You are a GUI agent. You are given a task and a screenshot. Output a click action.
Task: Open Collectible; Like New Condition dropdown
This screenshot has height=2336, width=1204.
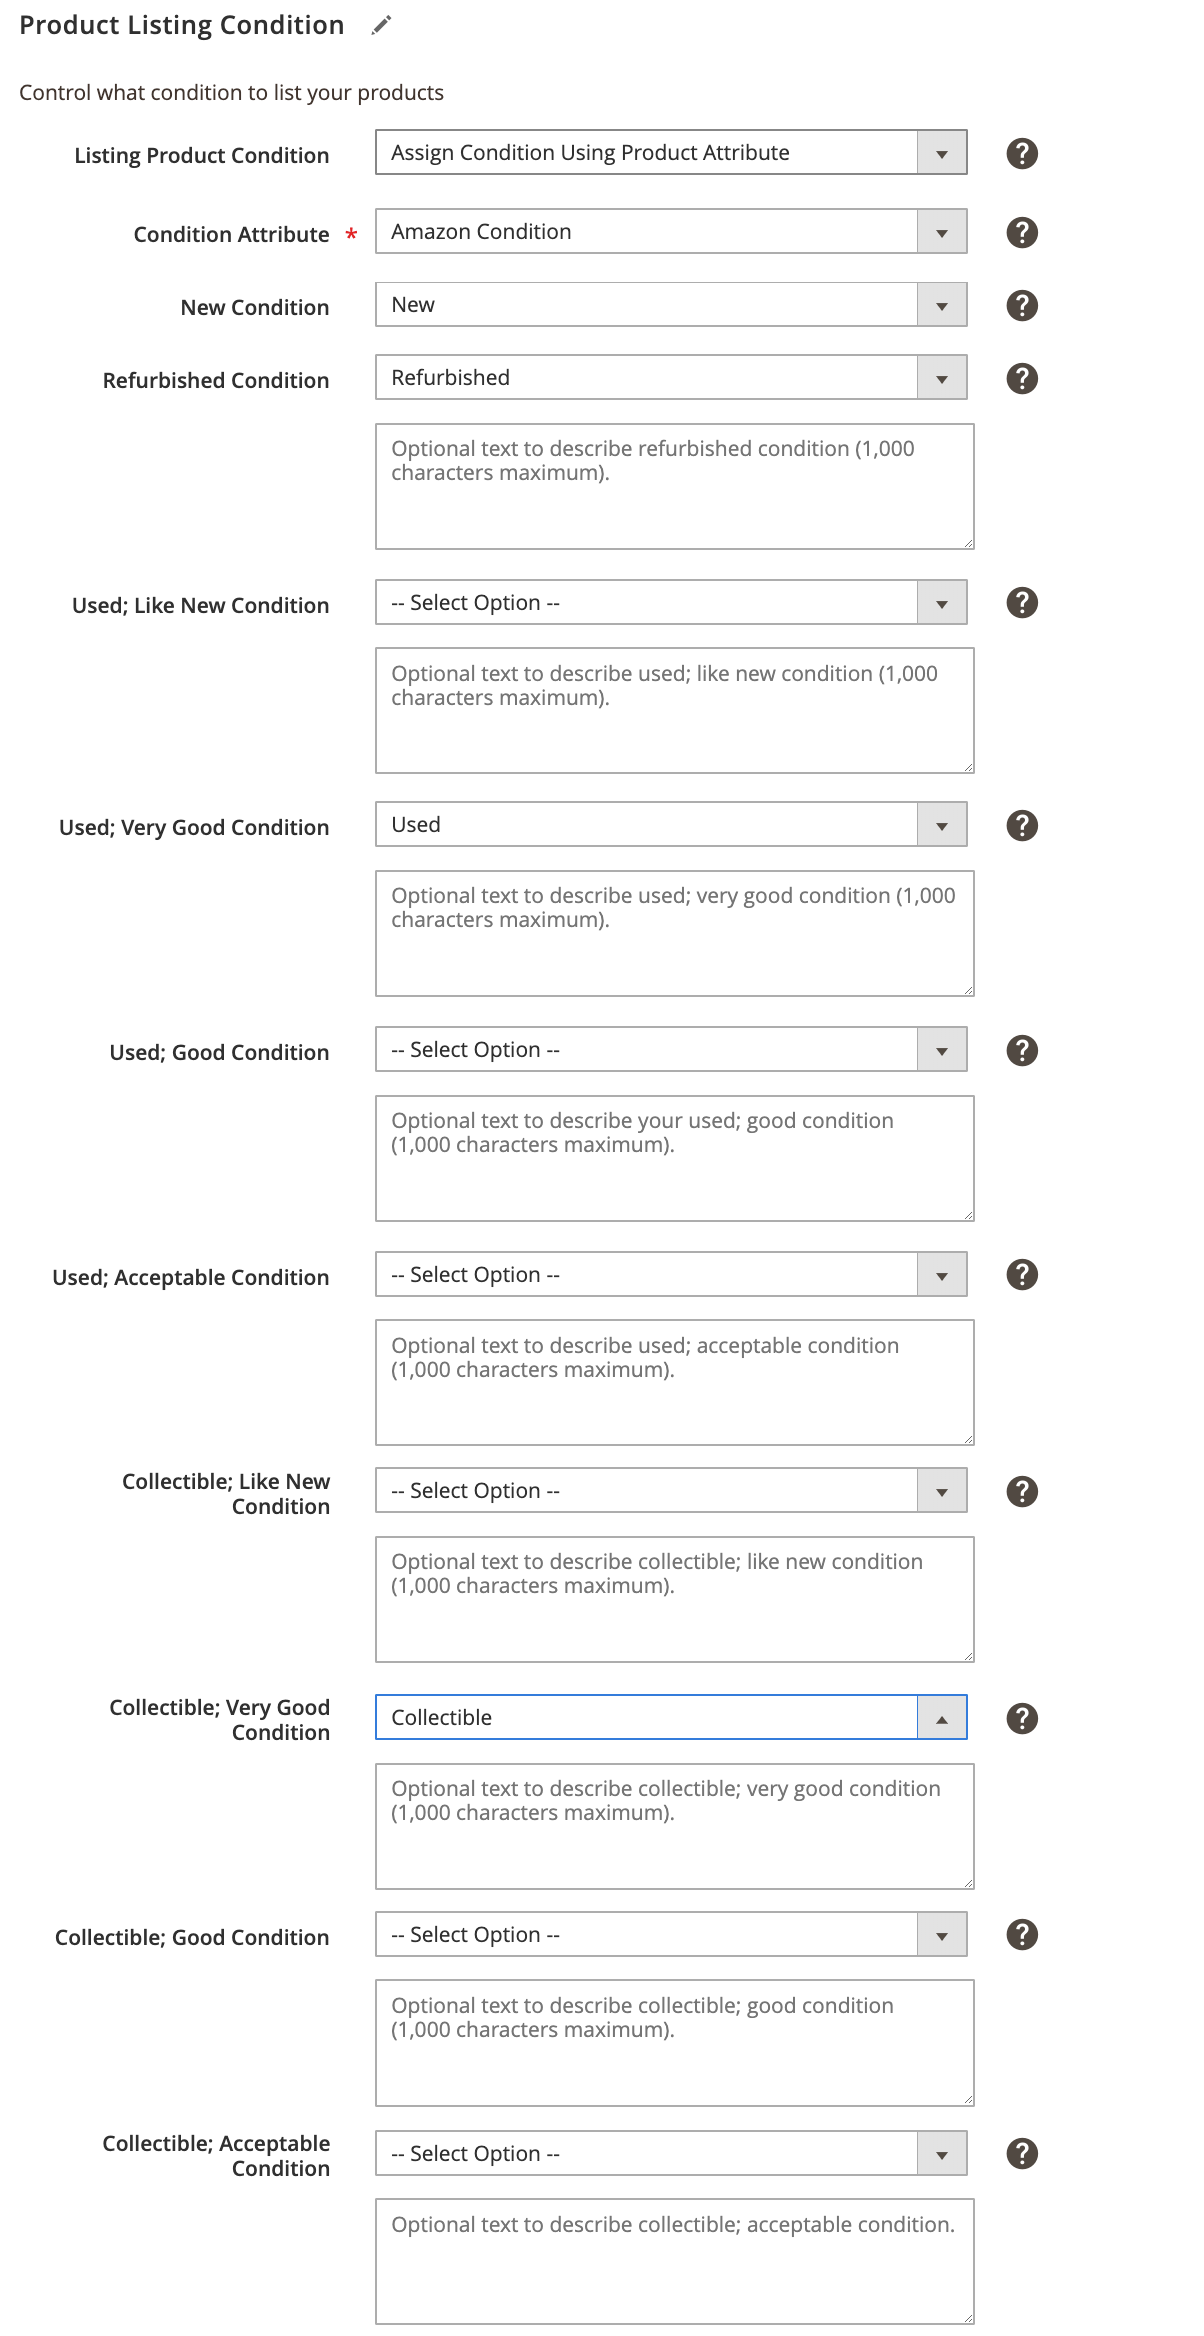(x=671, y=1490)
